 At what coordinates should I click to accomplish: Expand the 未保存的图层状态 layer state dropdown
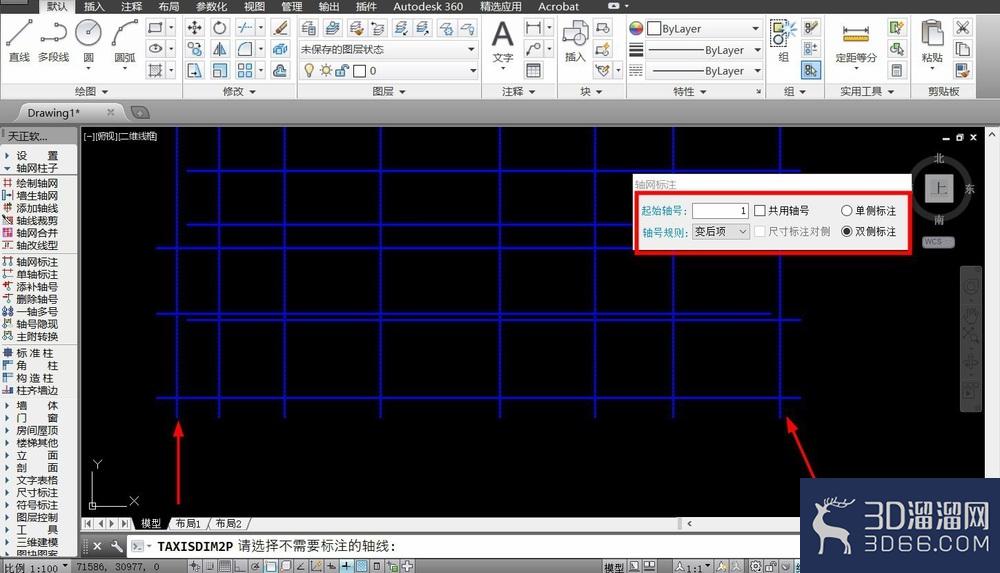point(388,49)
